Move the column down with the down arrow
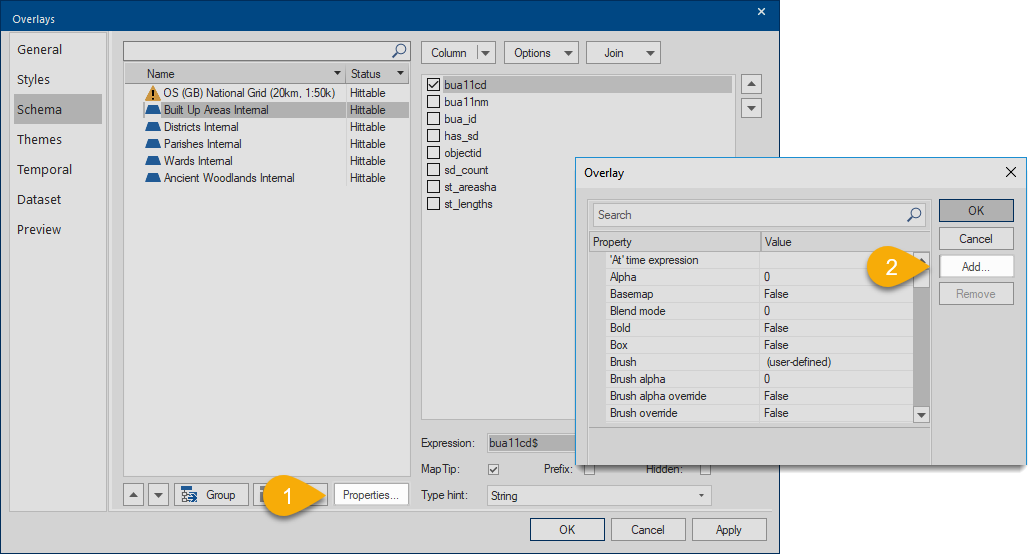Screen dimensions: 1035x554 [x=752, y=108]
